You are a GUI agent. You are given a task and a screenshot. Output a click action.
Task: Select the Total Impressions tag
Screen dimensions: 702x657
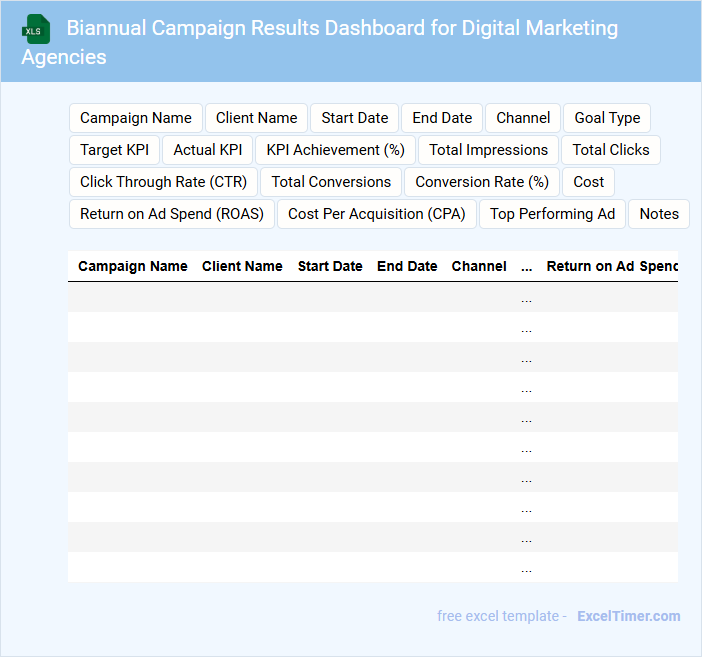(489, 150)
